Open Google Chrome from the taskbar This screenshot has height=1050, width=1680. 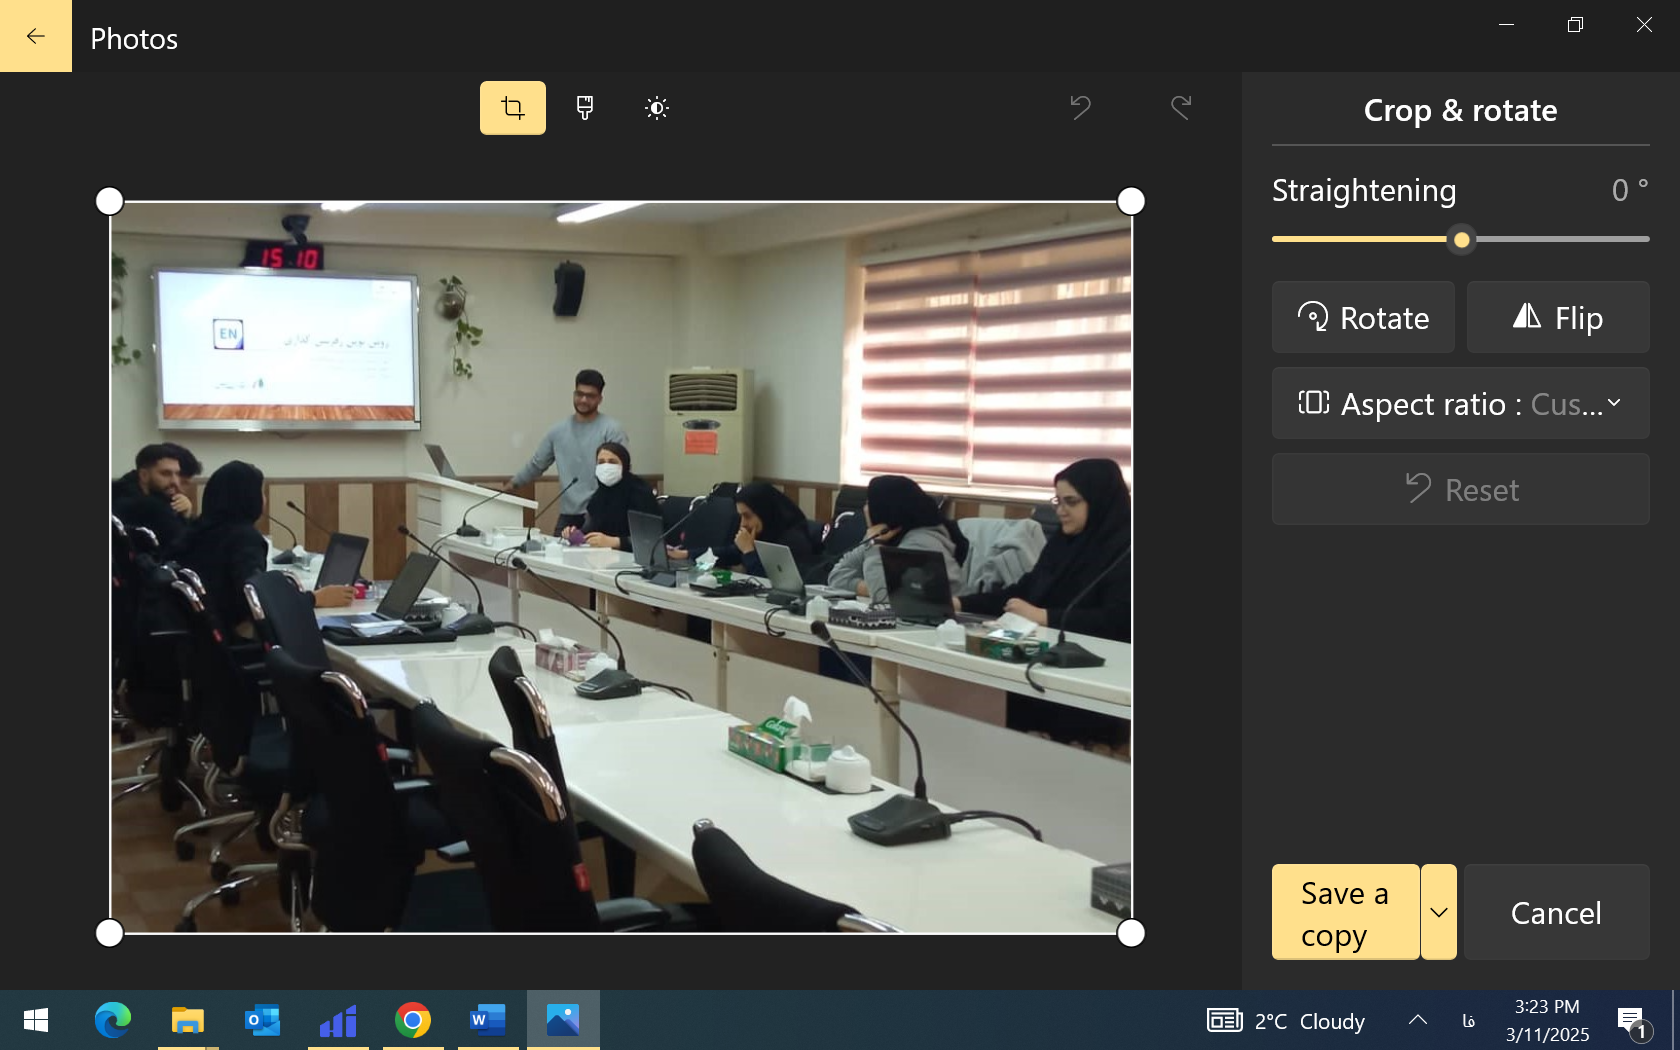pos(413,1021)
